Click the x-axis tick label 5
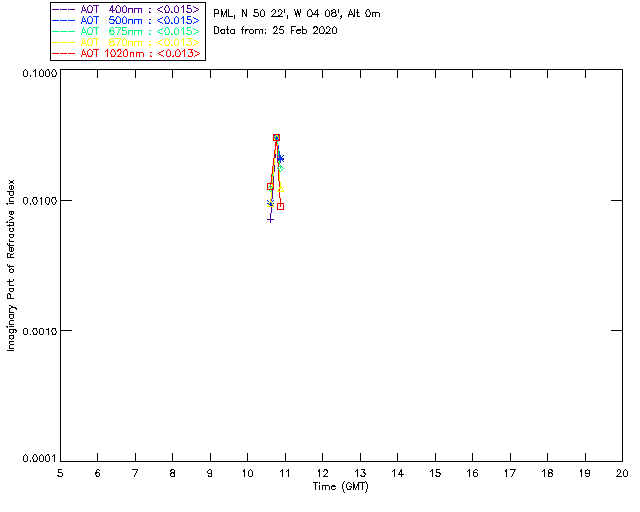This screenshot has width=640, height=512. click(60, 473)
